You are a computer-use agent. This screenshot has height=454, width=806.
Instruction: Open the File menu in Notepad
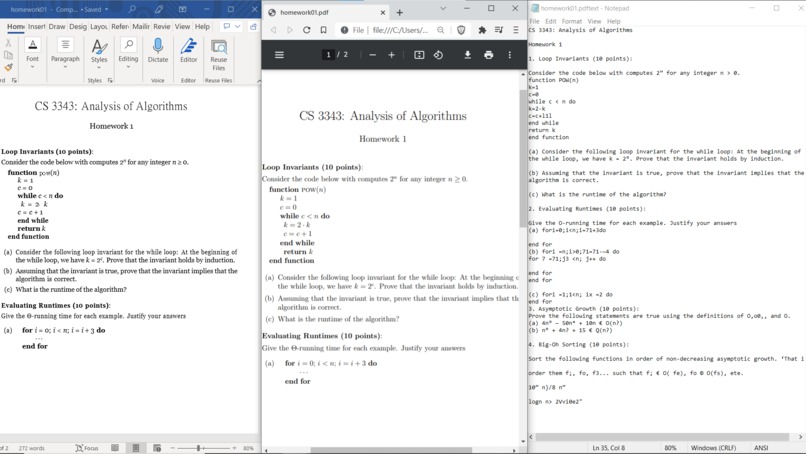pos(535,22)
